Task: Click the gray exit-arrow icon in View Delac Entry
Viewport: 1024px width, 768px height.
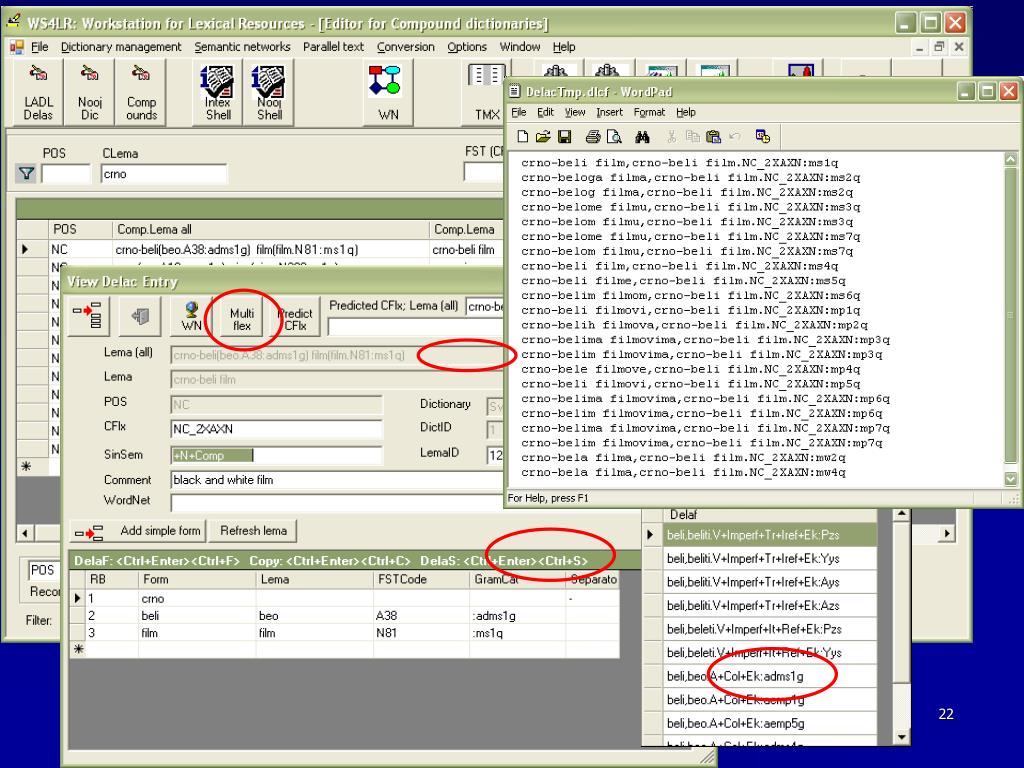Action: point(140,316)
